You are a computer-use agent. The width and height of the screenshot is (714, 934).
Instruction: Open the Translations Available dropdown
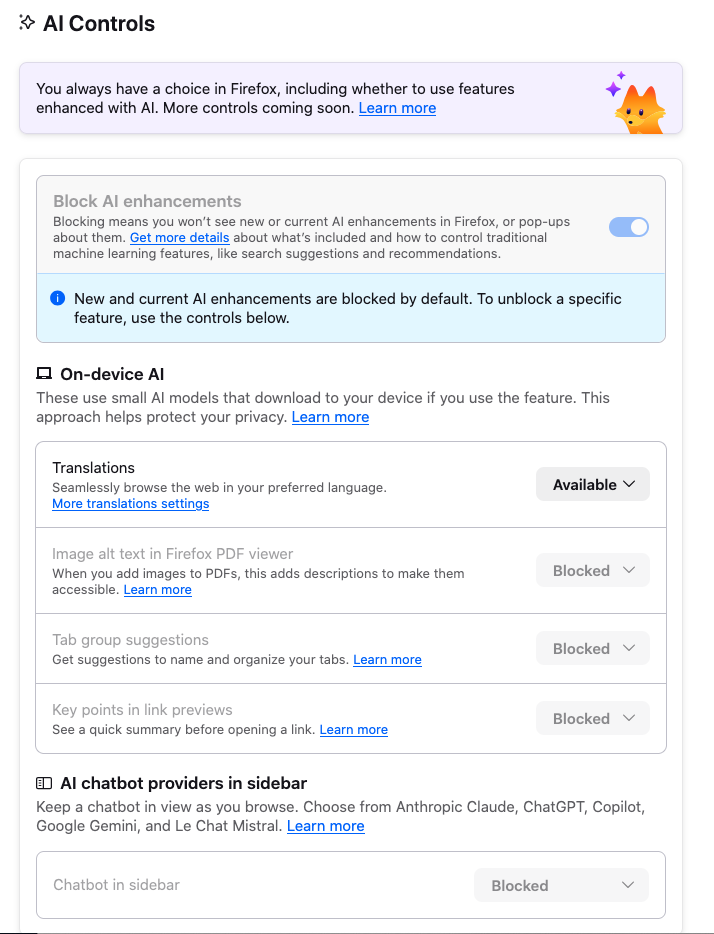tap(593, 485)
